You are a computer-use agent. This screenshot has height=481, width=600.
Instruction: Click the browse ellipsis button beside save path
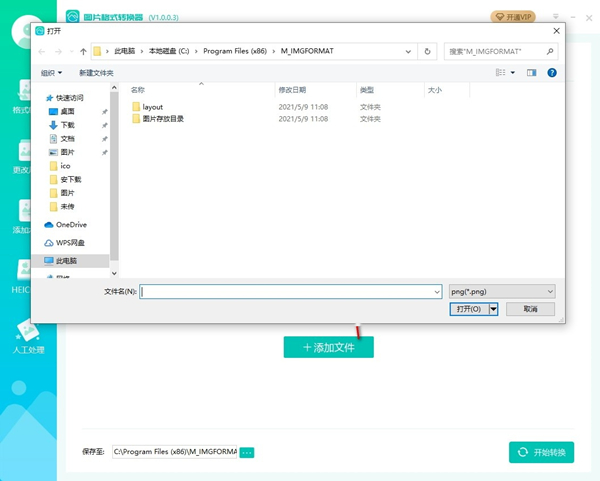[247, 453]
